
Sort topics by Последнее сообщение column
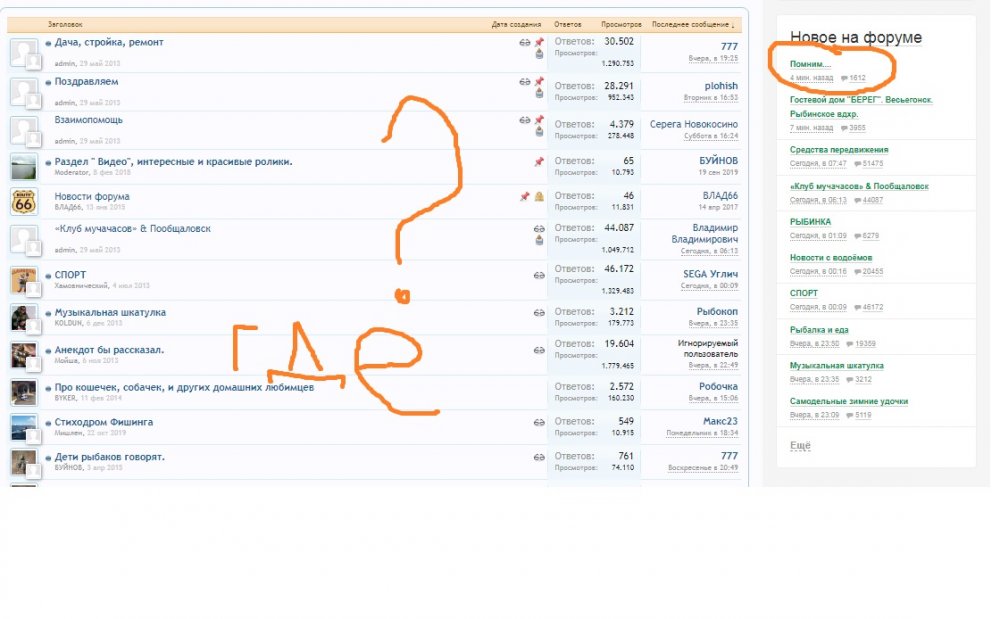(x=692, y=24)
